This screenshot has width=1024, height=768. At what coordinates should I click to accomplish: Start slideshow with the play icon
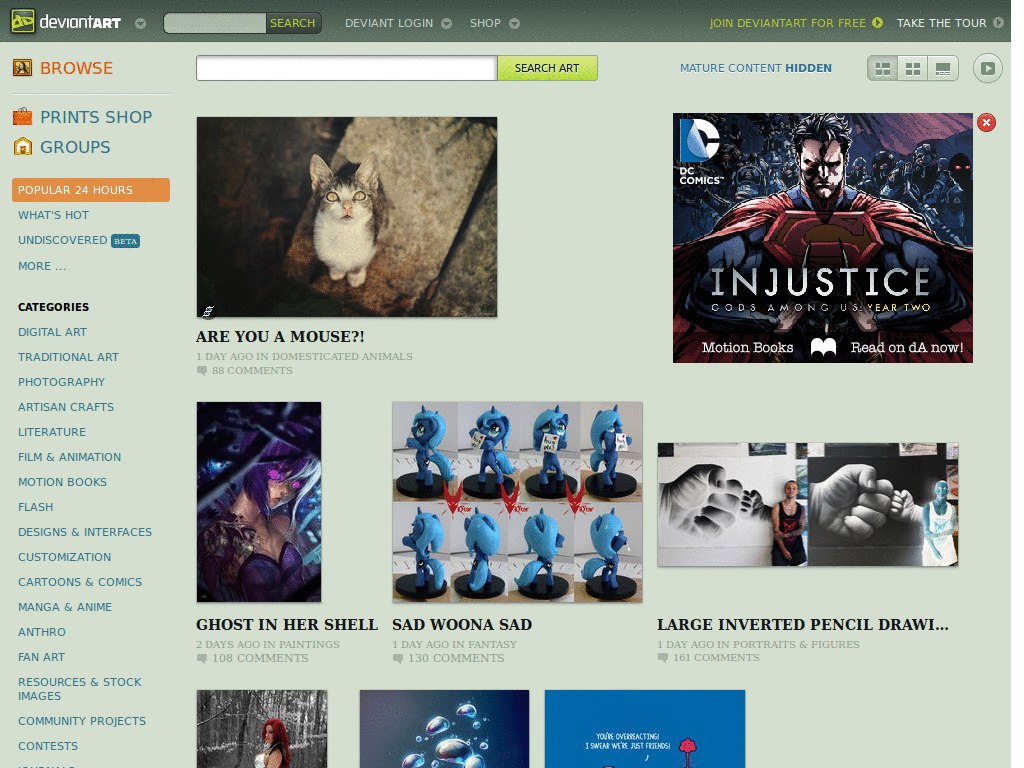[x=987, y=68]
